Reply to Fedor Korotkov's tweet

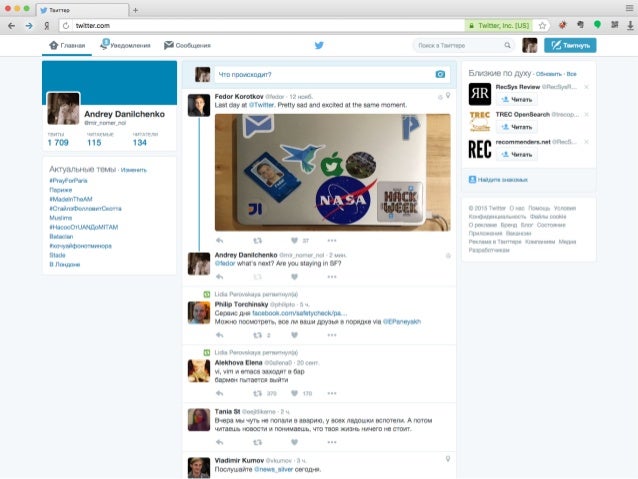coord(219,241)
